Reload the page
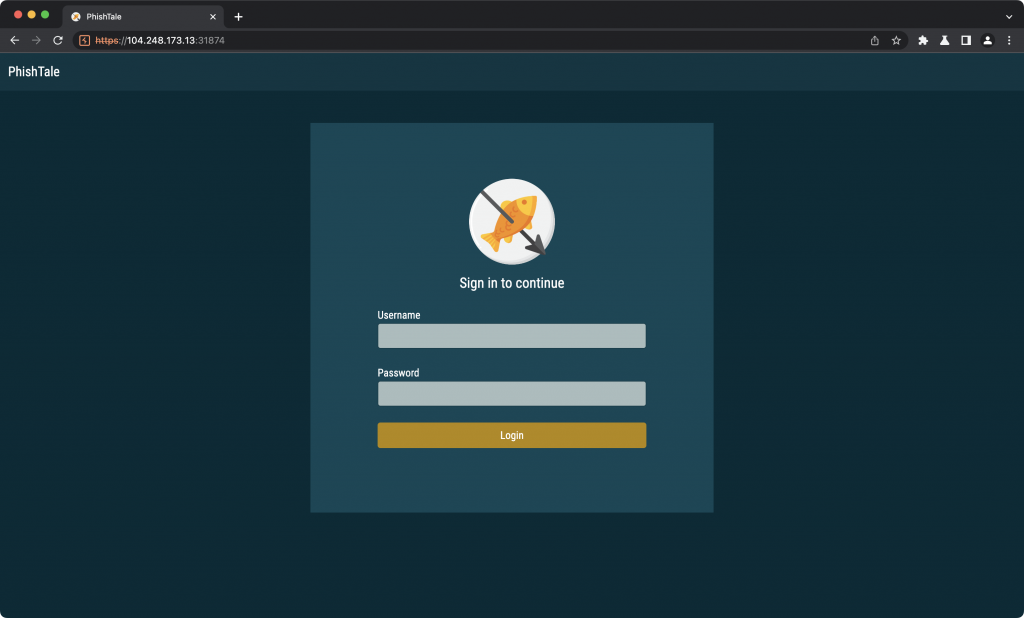The height and width of the screenshot is (618, 1024). 58,41
